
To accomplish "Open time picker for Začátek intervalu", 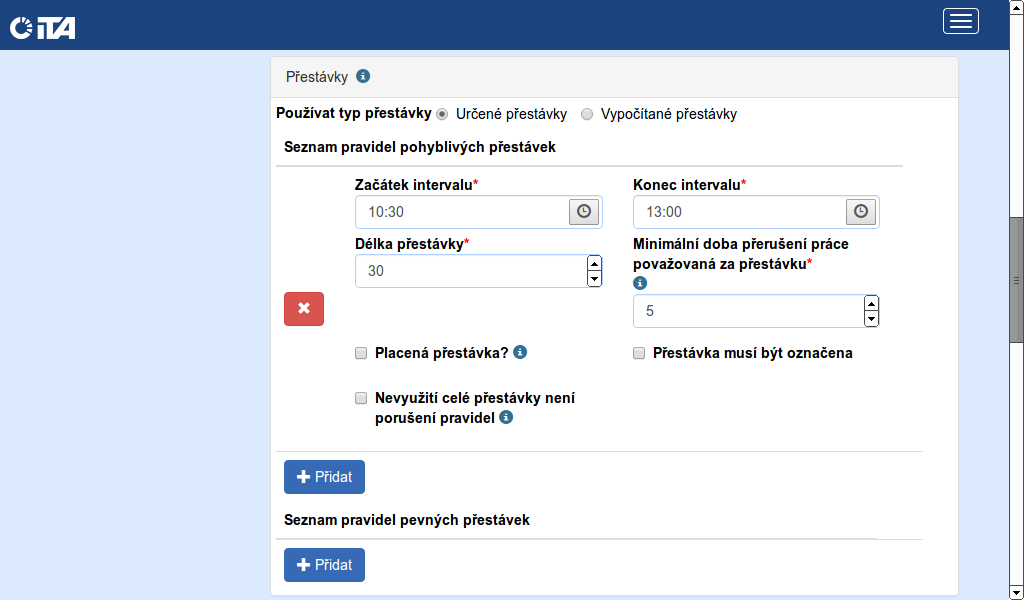I will click(585, 212).
